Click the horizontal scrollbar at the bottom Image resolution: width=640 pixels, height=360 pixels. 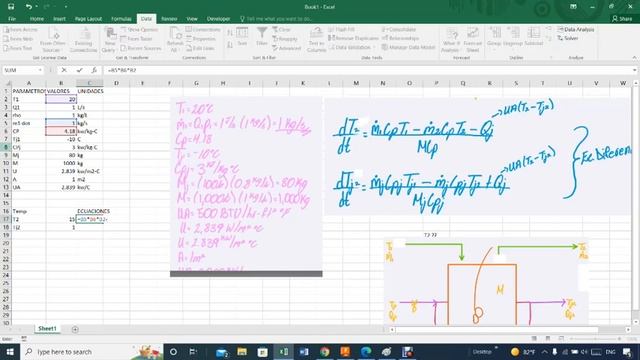(x=496, y=329)
